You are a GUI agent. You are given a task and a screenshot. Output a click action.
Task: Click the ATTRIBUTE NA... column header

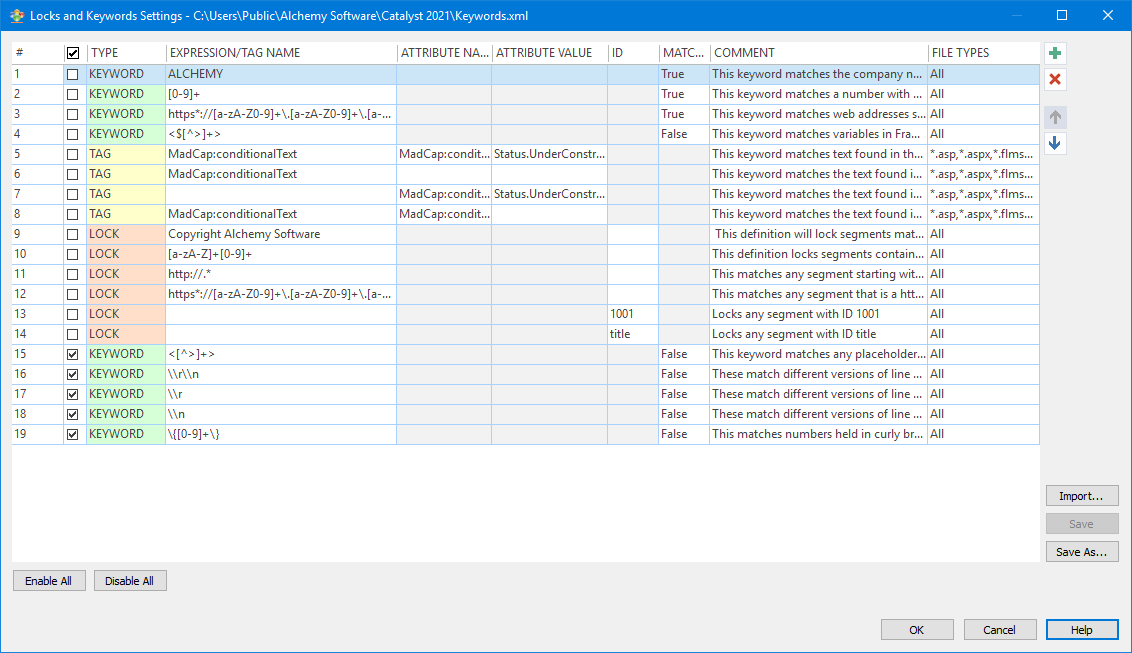click(x=444, y=53)
